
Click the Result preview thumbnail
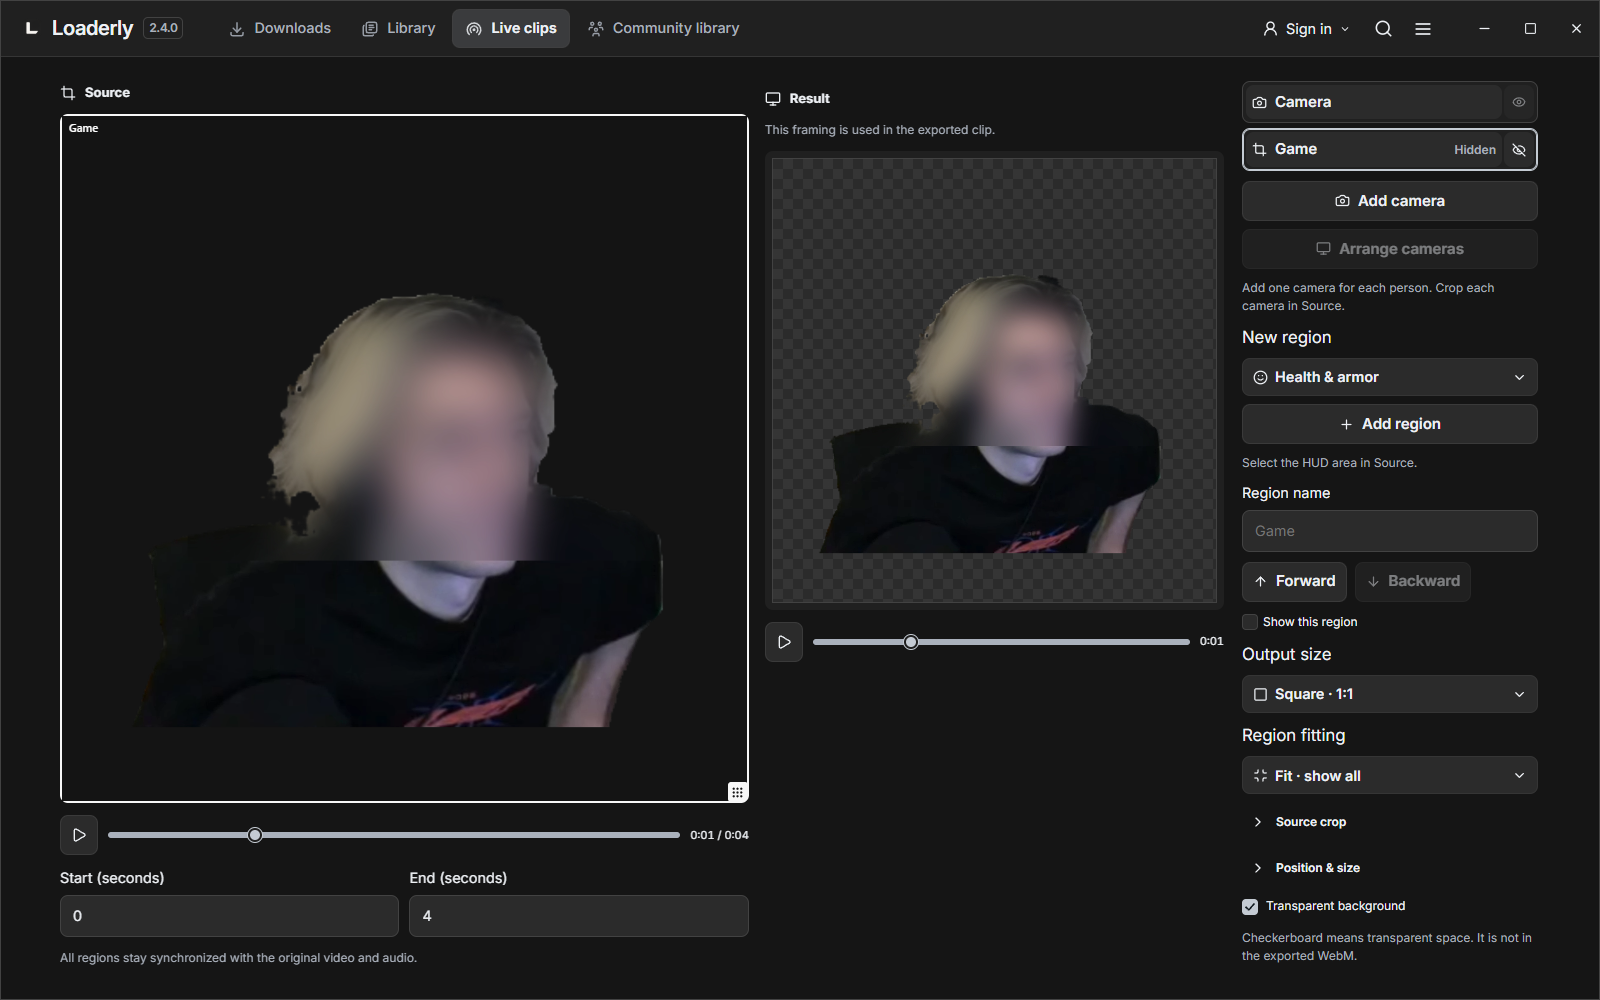(x=994, y=380)
